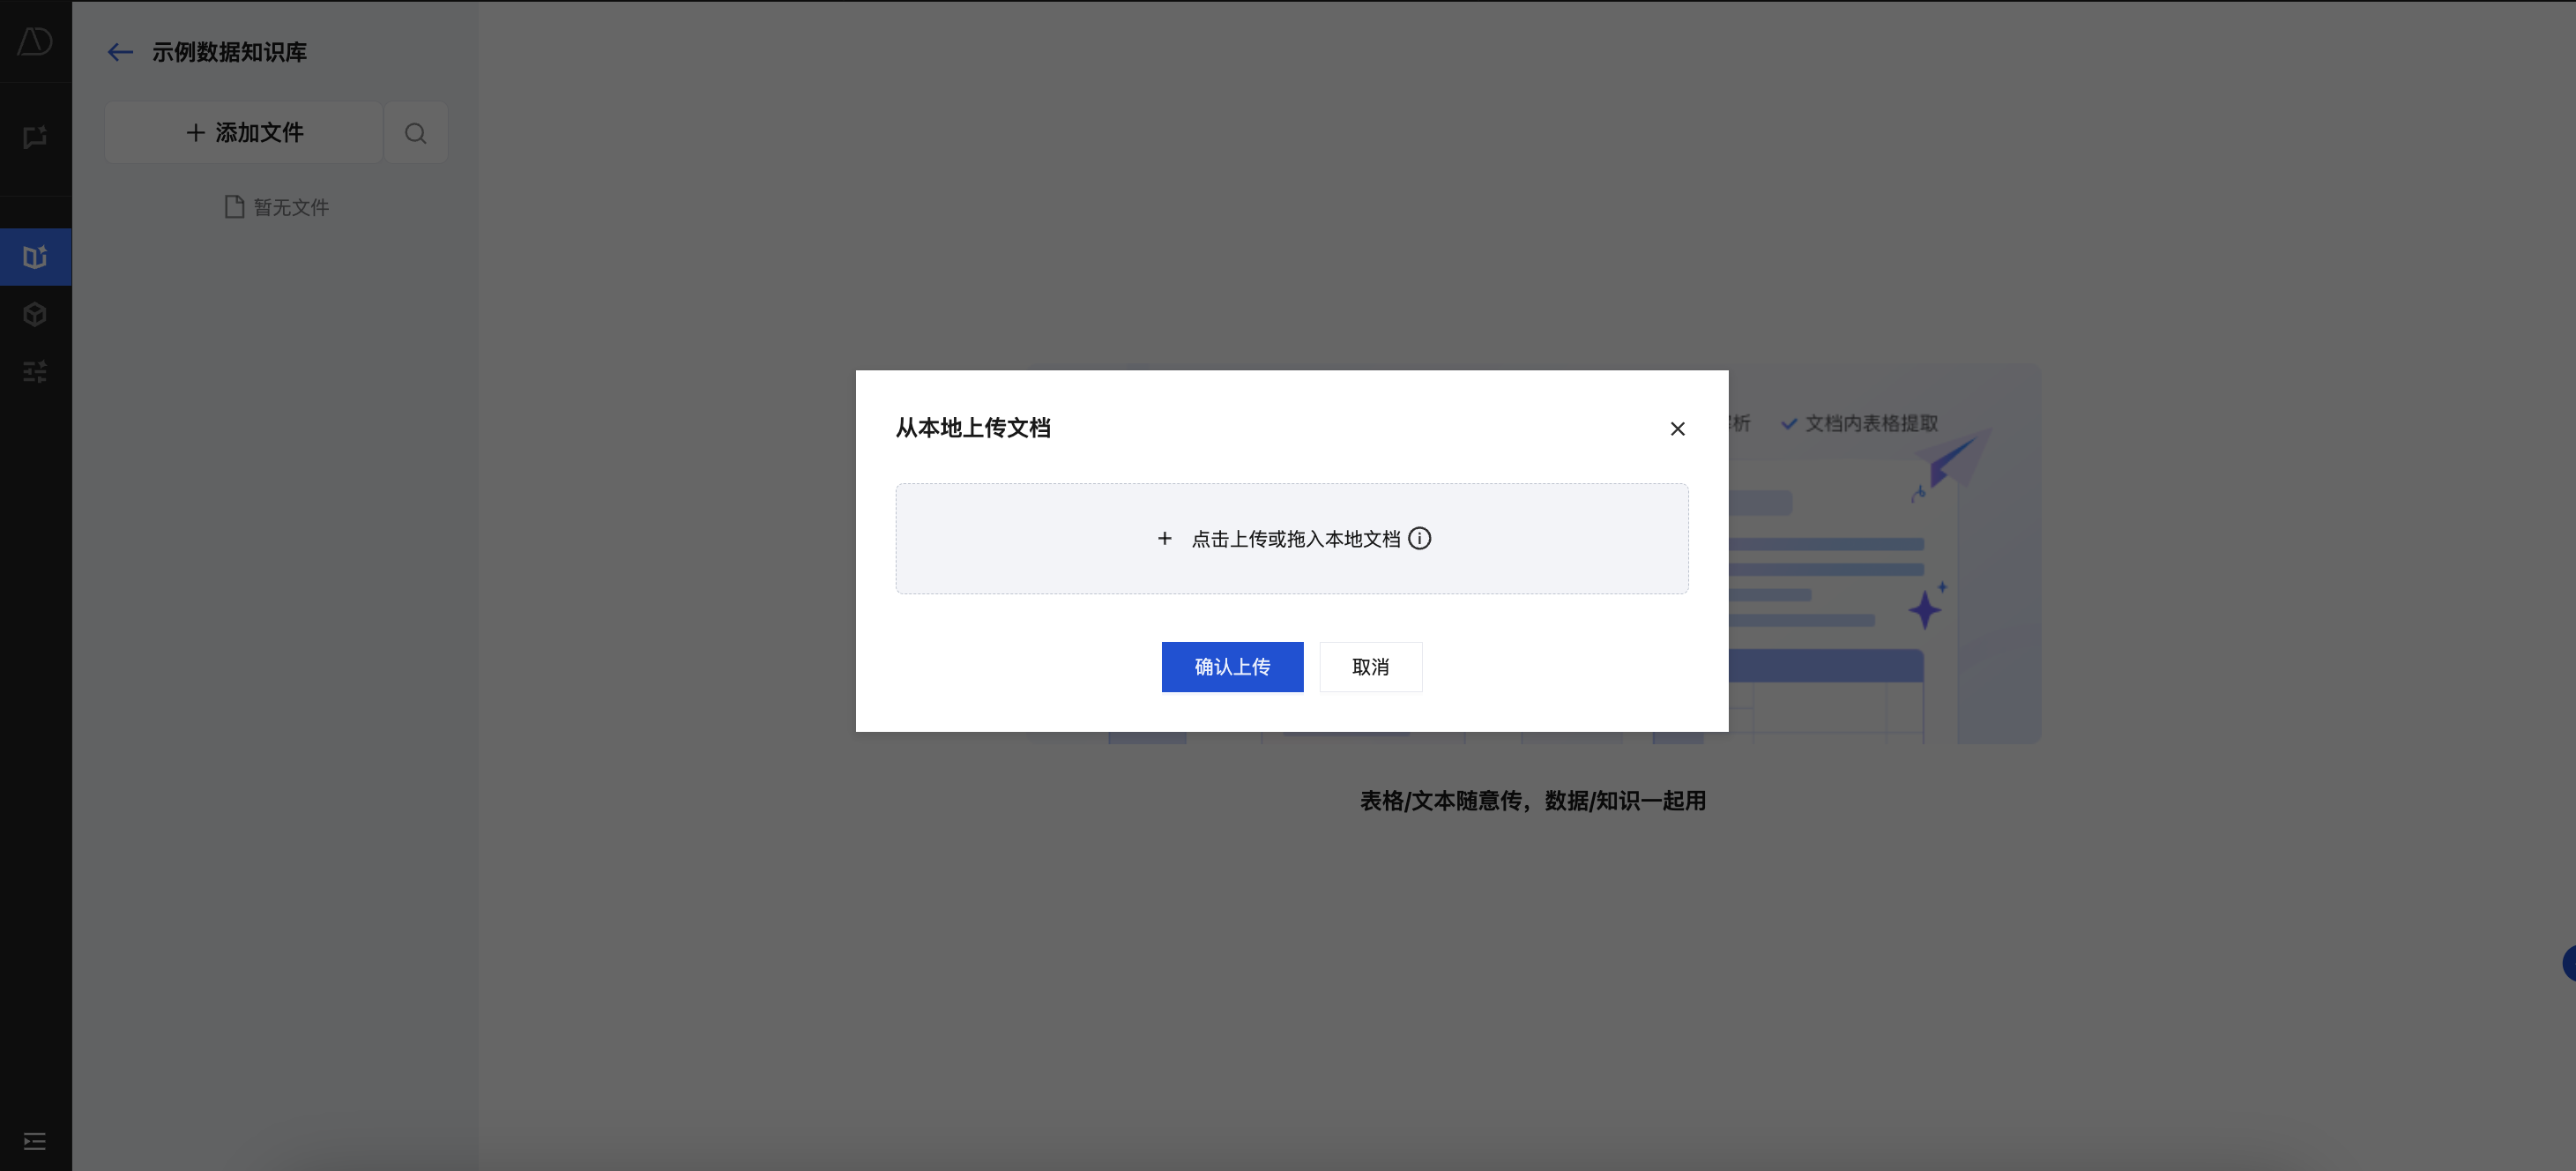Click the 文档内表格提取 checkmark label
Viewport: 2576px width, 1171px height.
pyautogui.click(x=1860, y=424)
